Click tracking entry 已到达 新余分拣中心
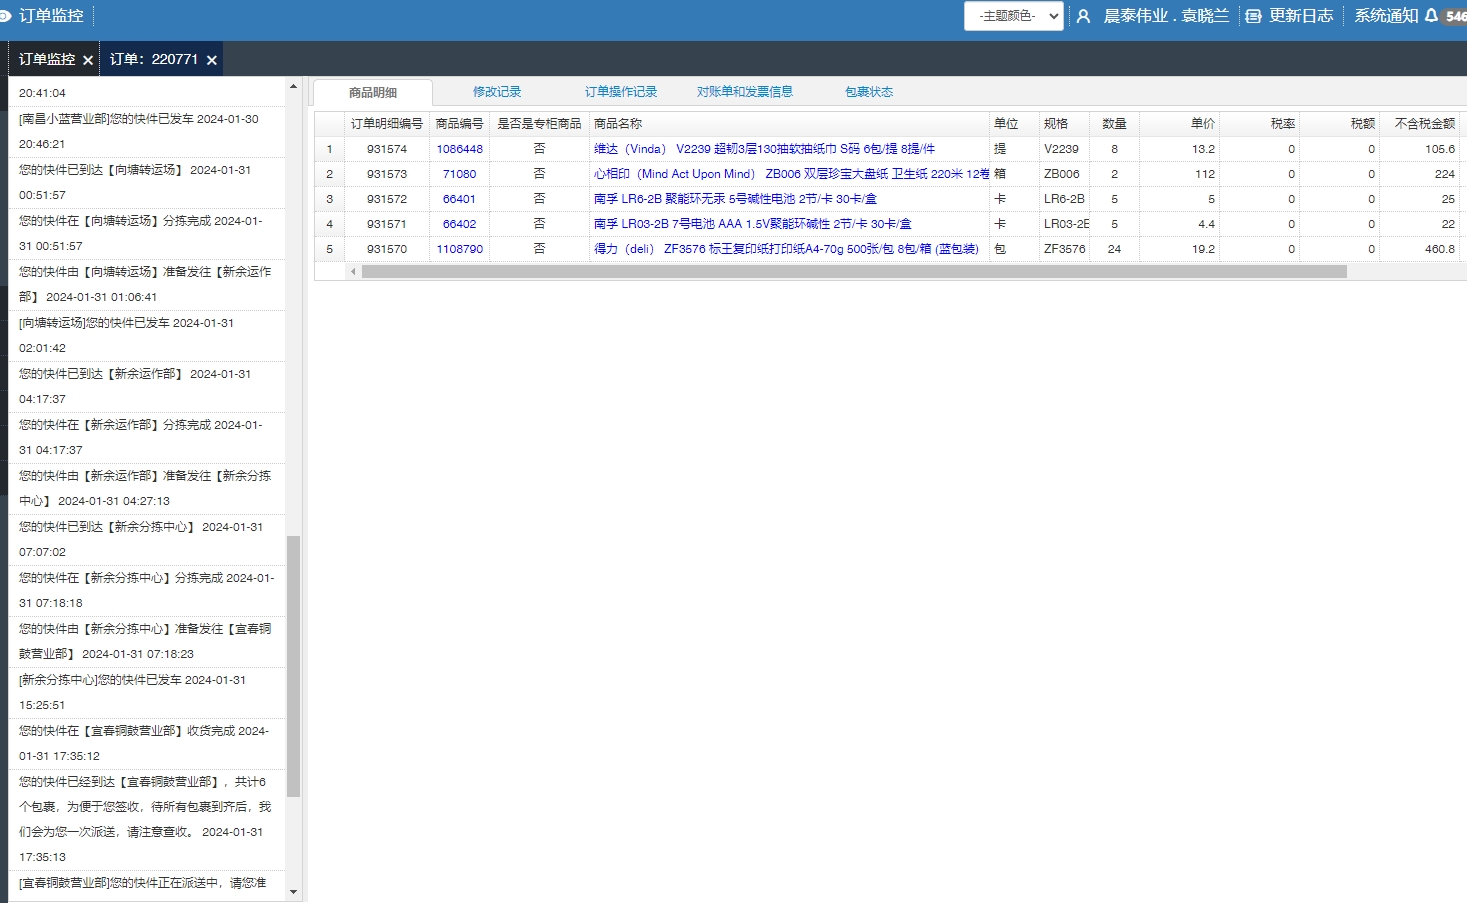The width and height of the screenshot is (1467, 903). coord(147,539)
